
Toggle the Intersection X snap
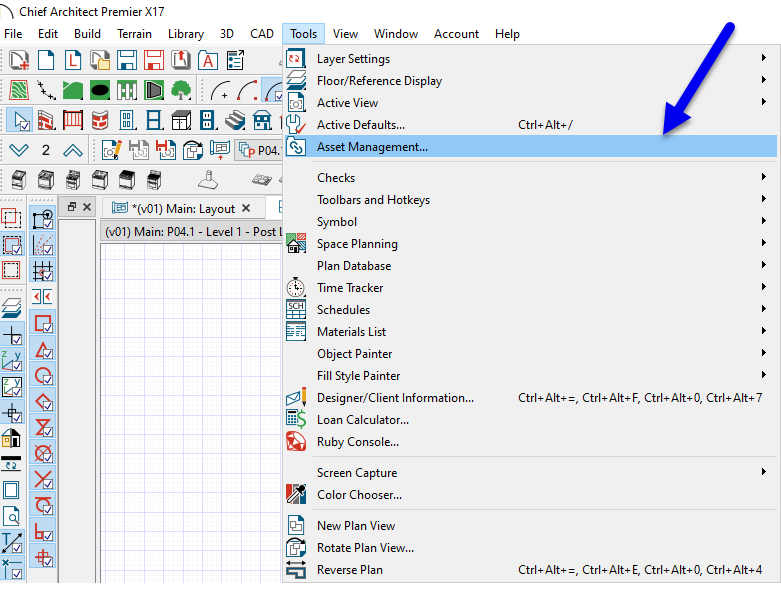pyautogui.click(x=43, y=479)
